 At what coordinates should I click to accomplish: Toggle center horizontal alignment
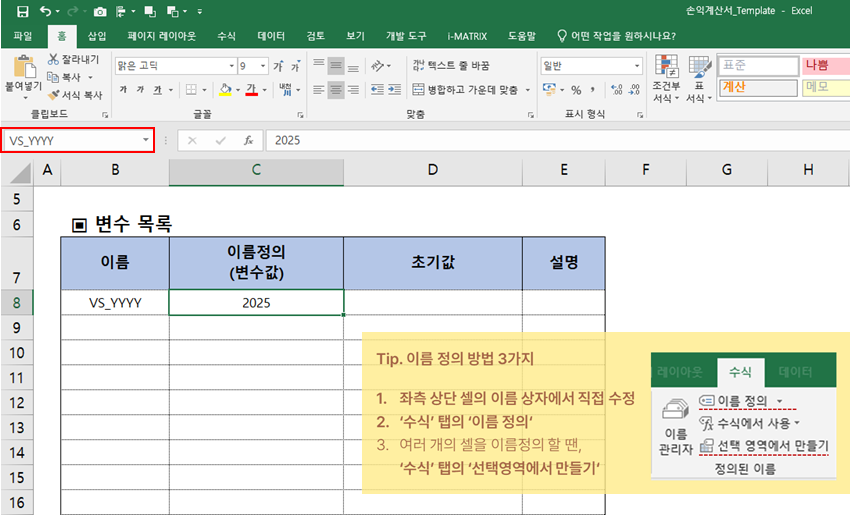(336, 89)
